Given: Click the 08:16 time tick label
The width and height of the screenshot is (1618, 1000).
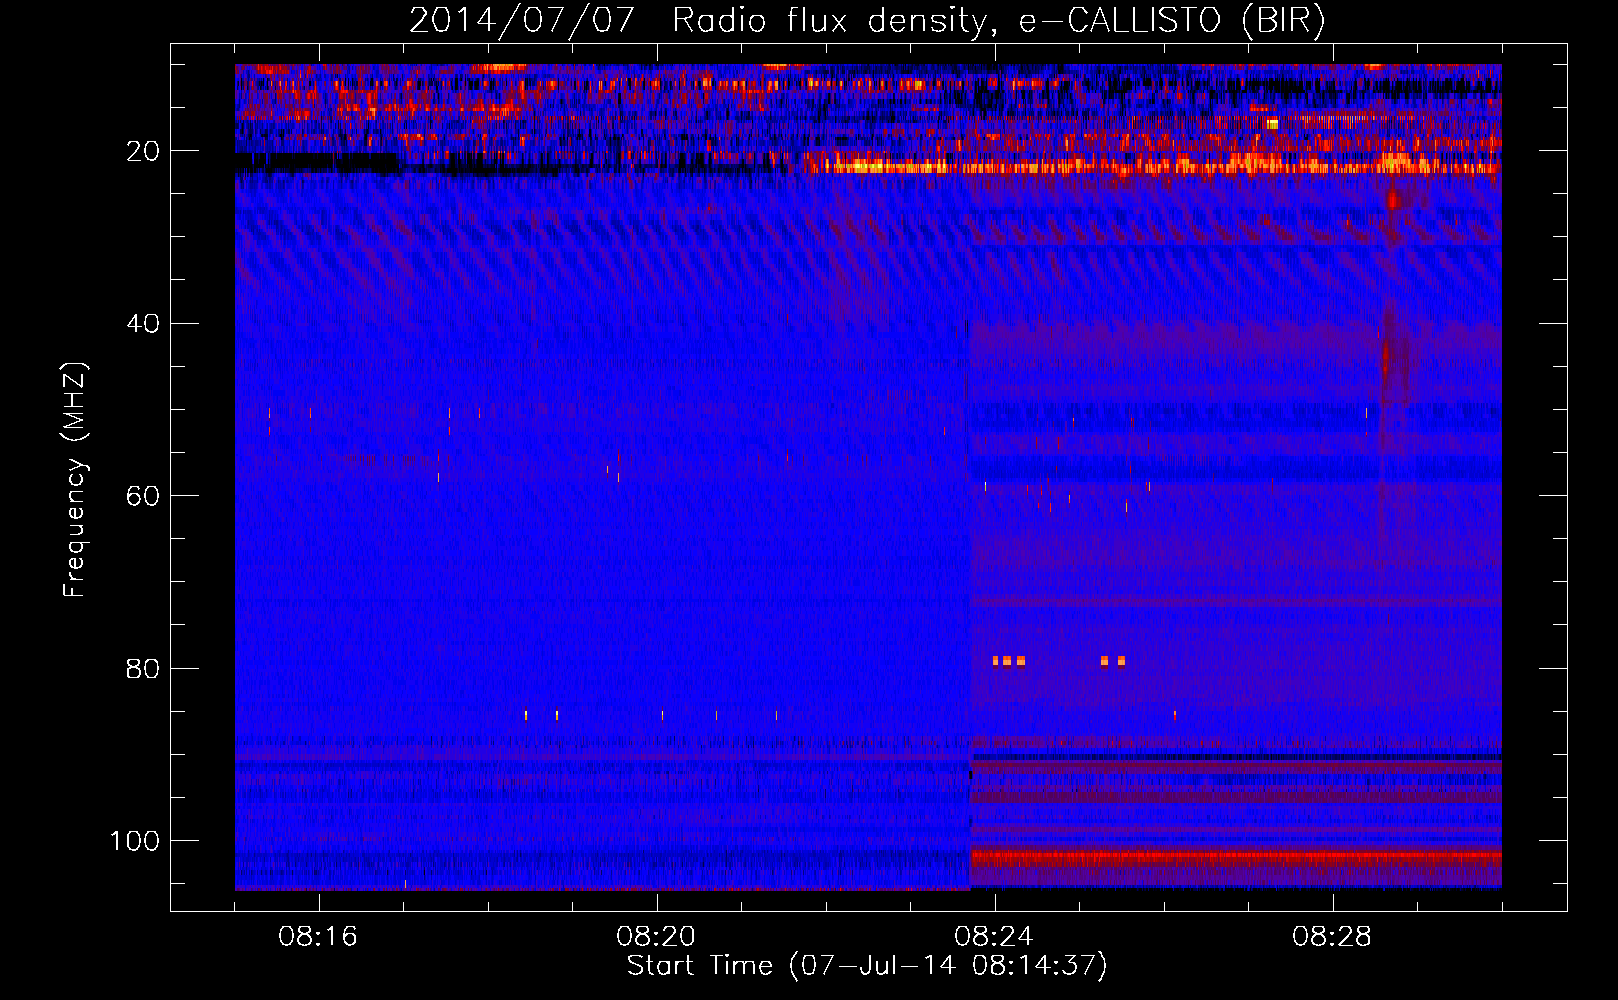Looking at the screenshot, I should (x=318, y=937).
